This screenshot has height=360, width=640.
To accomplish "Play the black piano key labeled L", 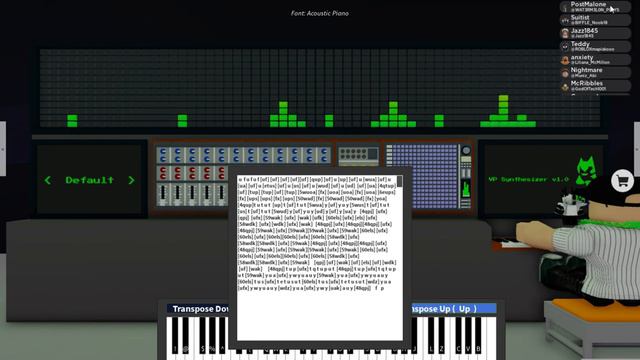I will click(431, 335).
